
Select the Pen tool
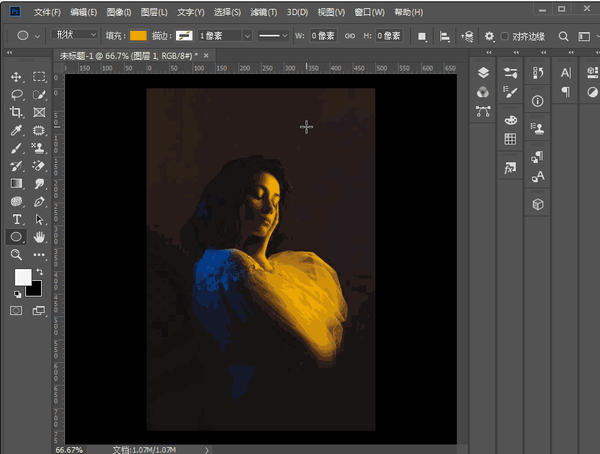pyautogui.click(x=39, y=201)
